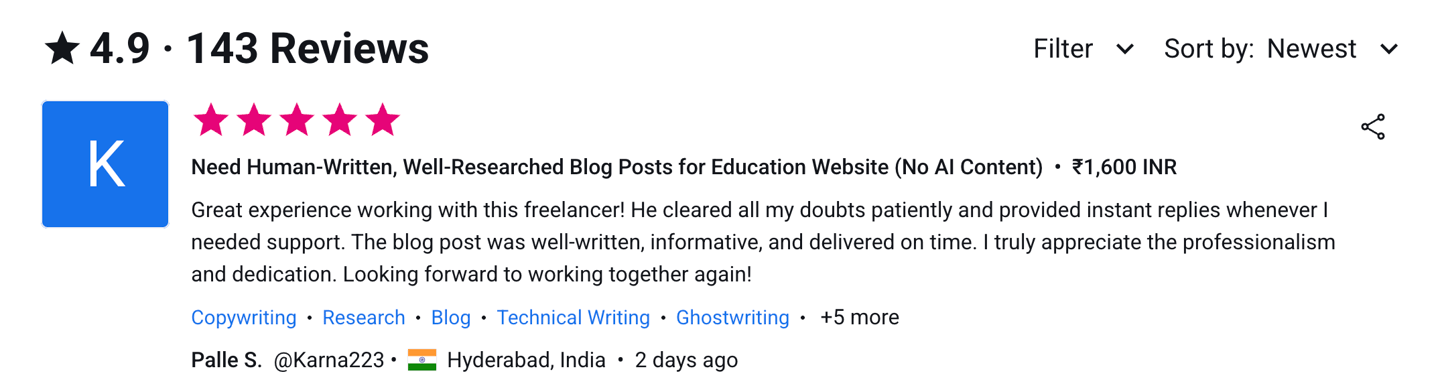Open the Research skill link
The width and height of the screenshot is (1440, 392).
click(364, 317)
